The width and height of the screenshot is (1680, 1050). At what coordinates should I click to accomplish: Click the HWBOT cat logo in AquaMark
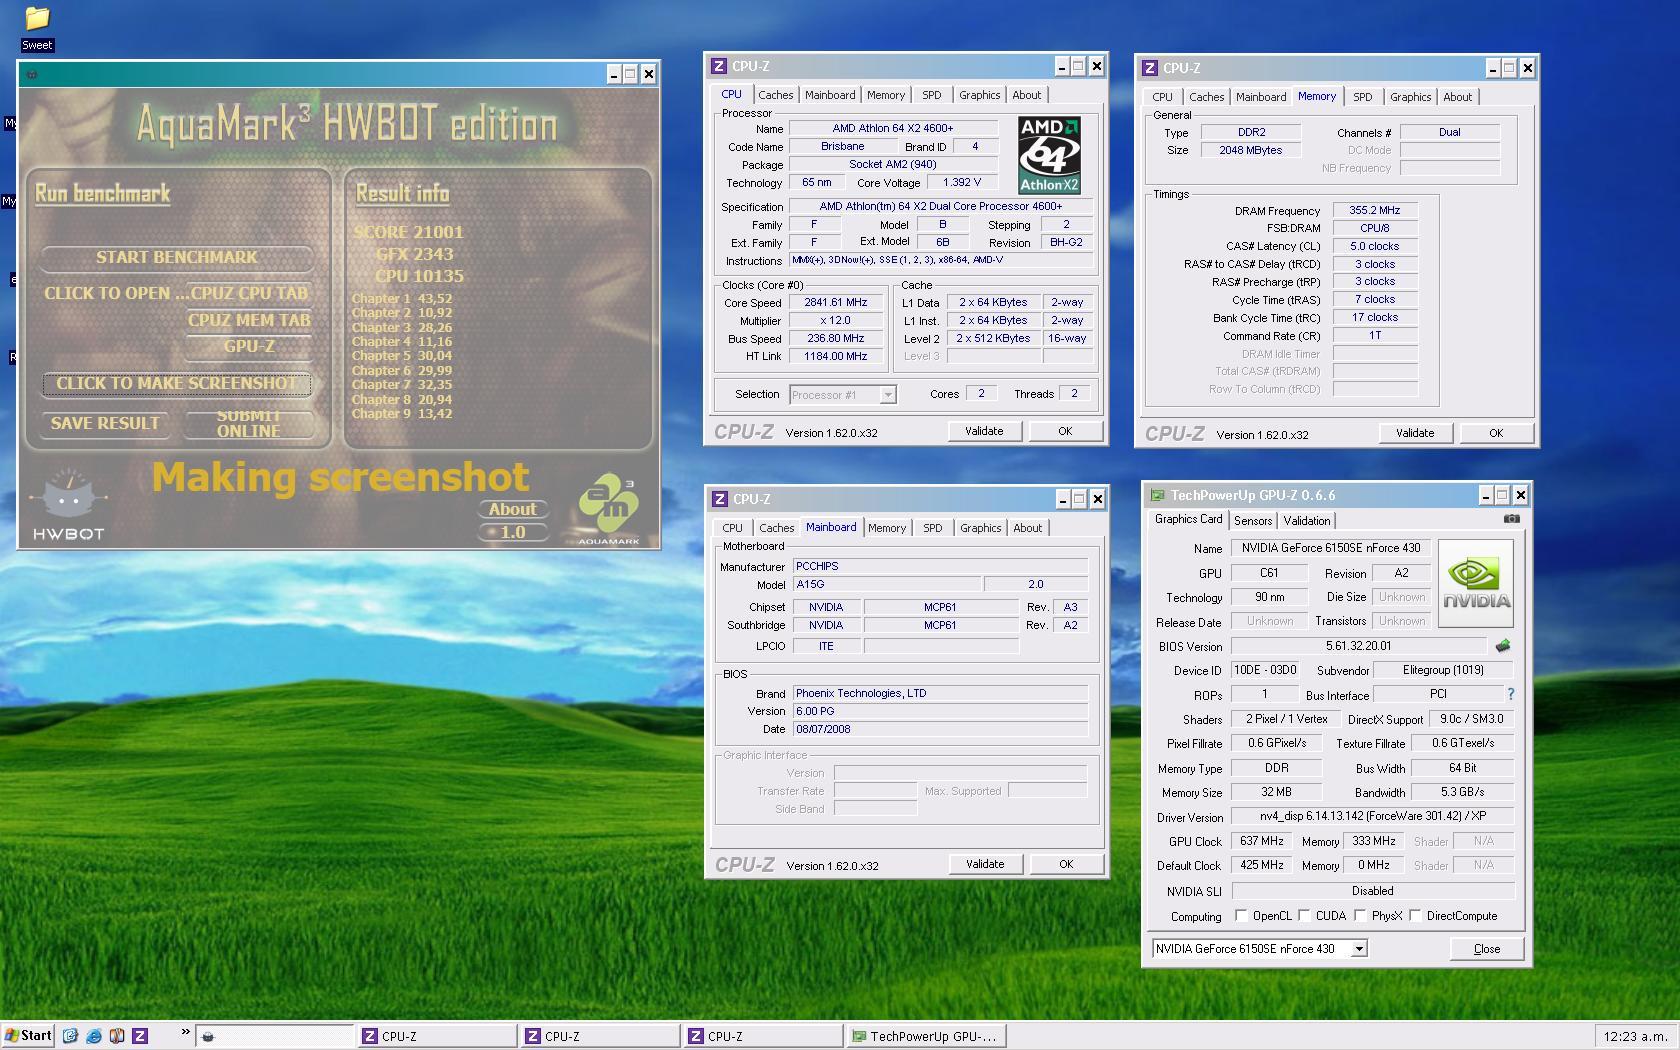click(x=68, y=505)
